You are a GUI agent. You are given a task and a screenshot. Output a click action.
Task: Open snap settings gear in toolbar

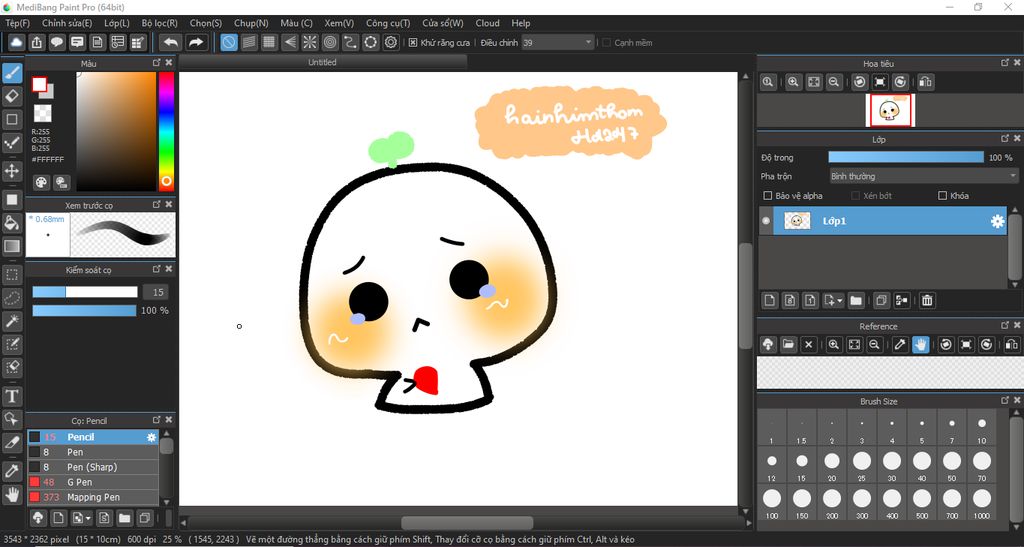[391, 42]
